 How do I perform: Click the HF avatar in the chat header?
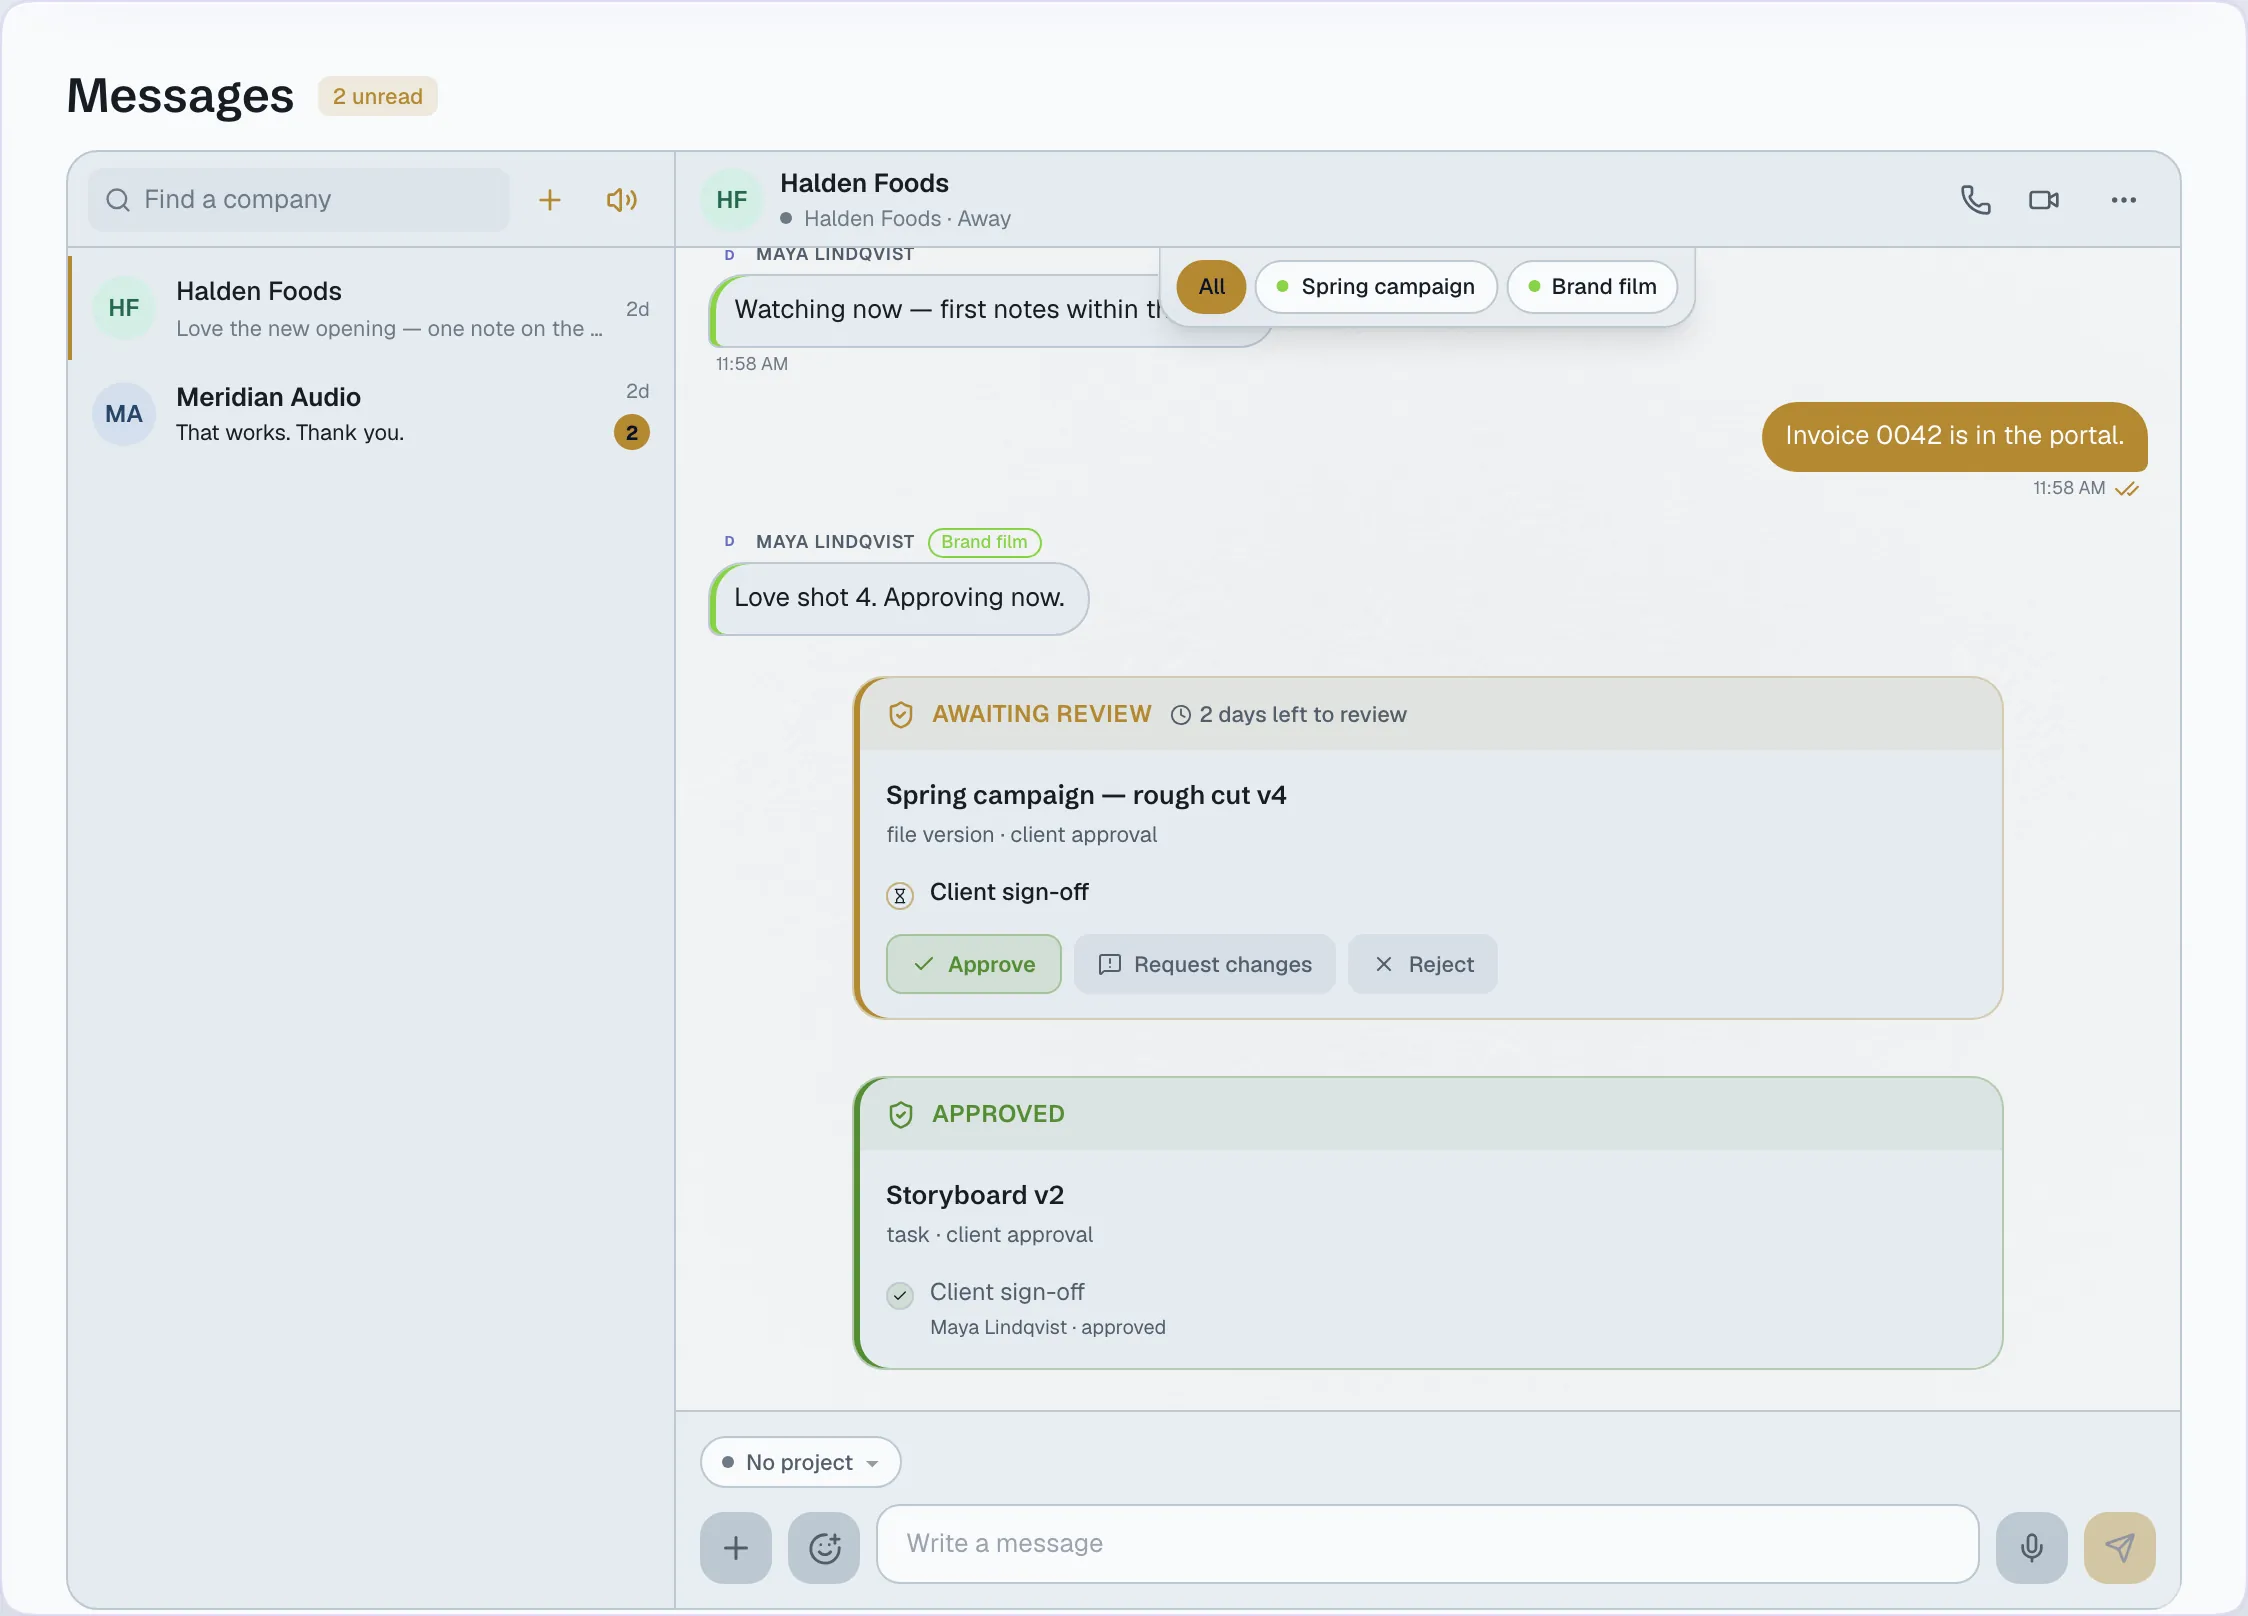[x=732, y=200]
